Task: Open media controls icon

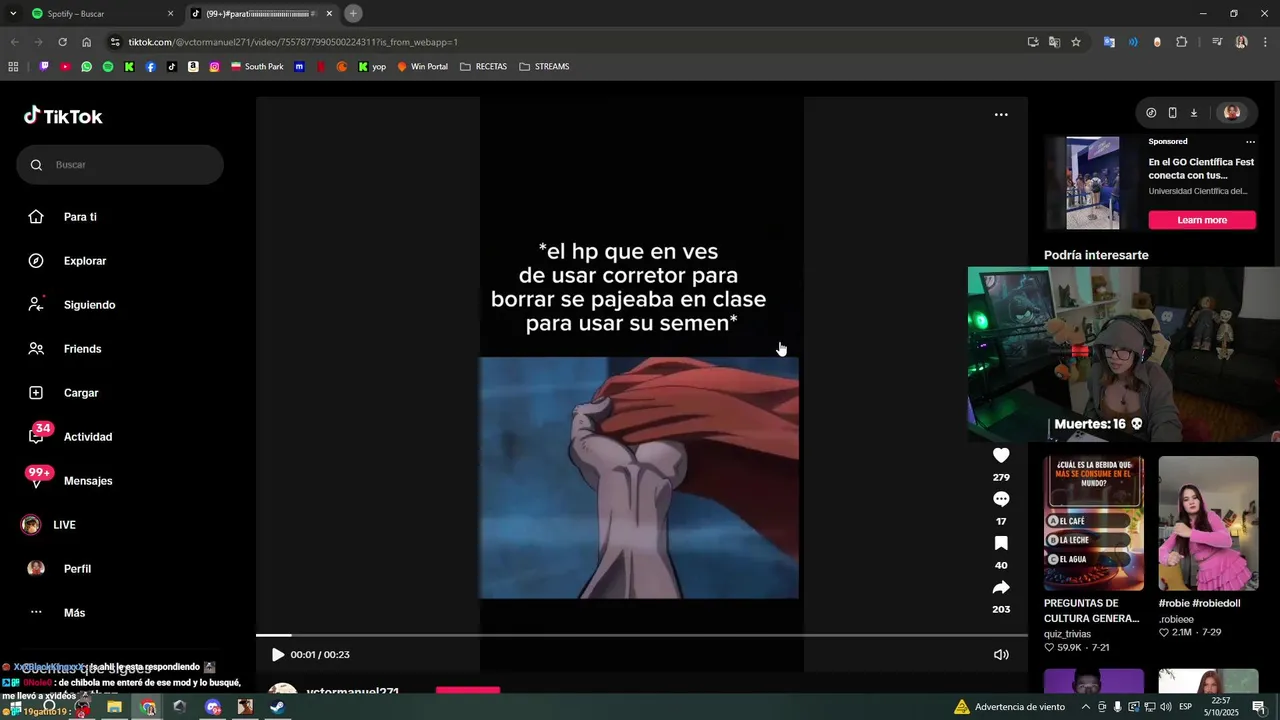Action: click(x=1217, y=42)
